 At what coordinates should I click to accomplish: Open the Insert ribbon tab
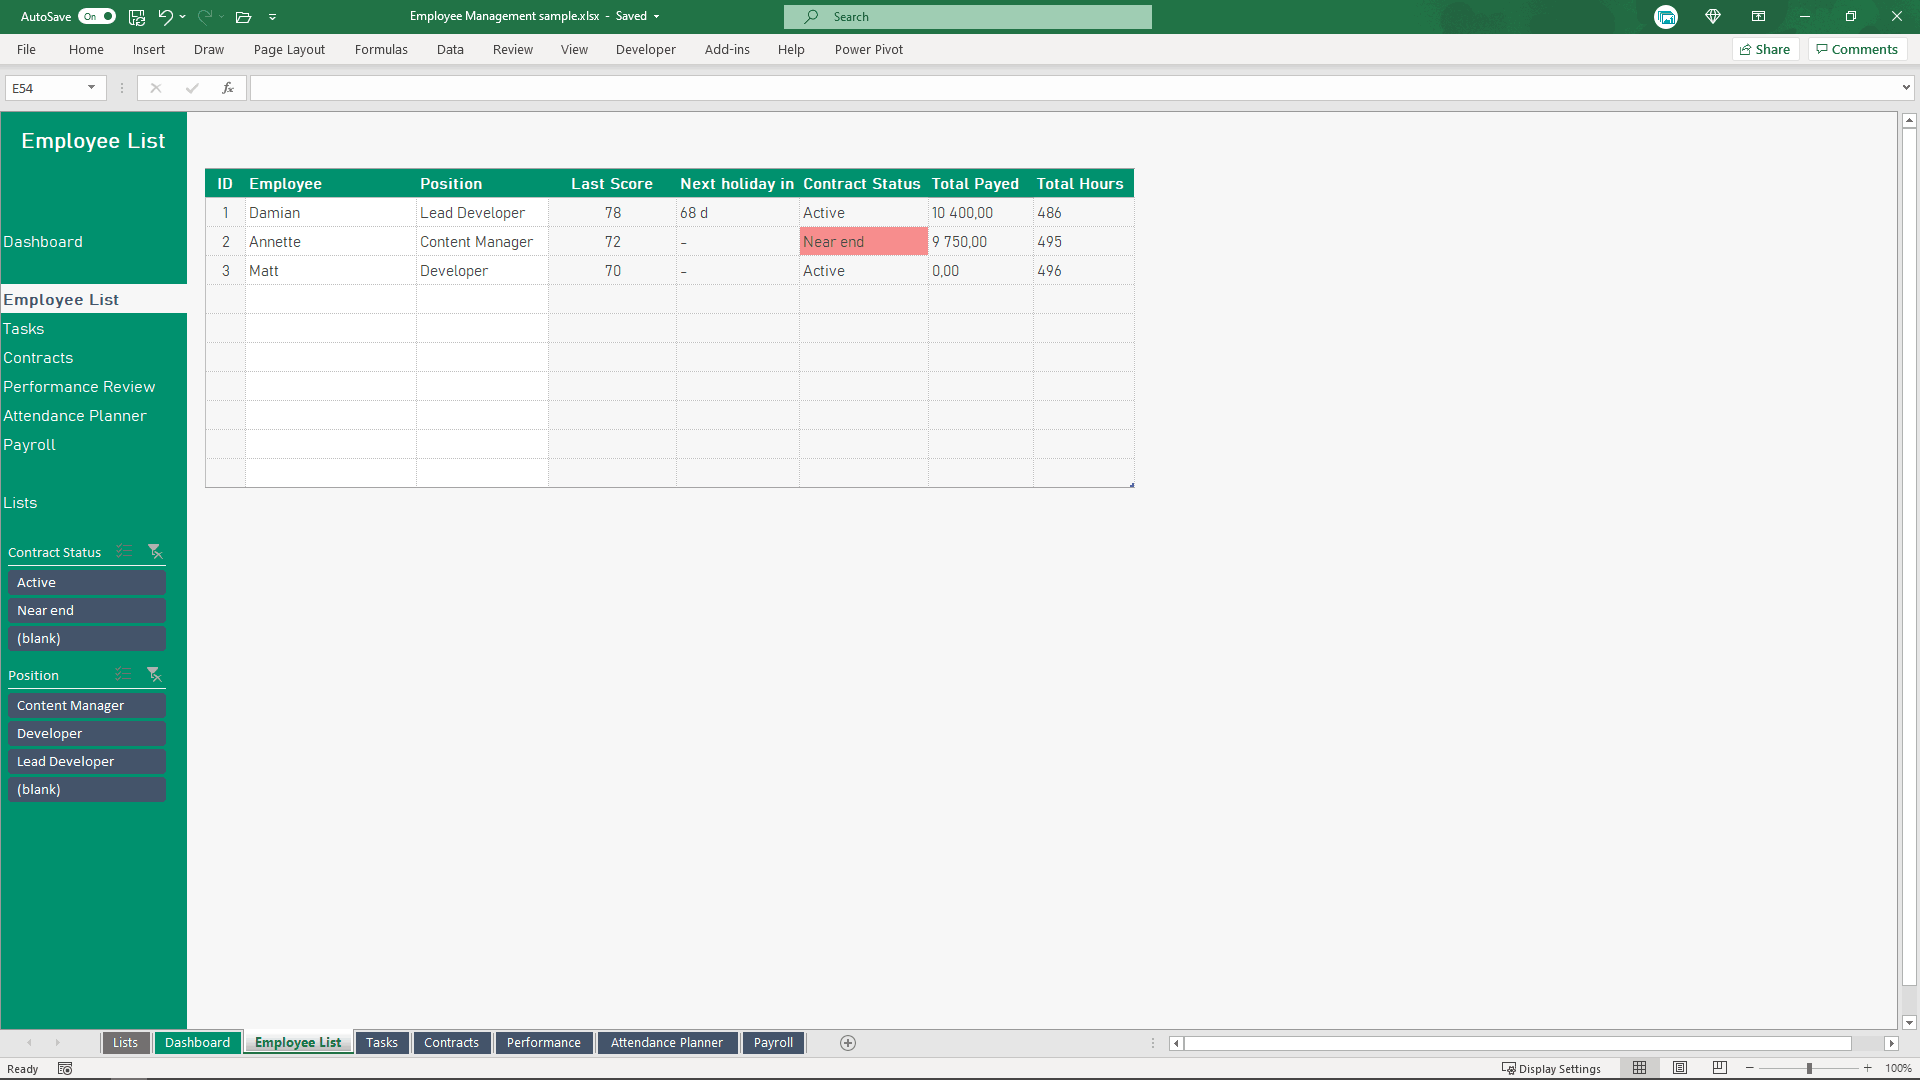point(149,49)
